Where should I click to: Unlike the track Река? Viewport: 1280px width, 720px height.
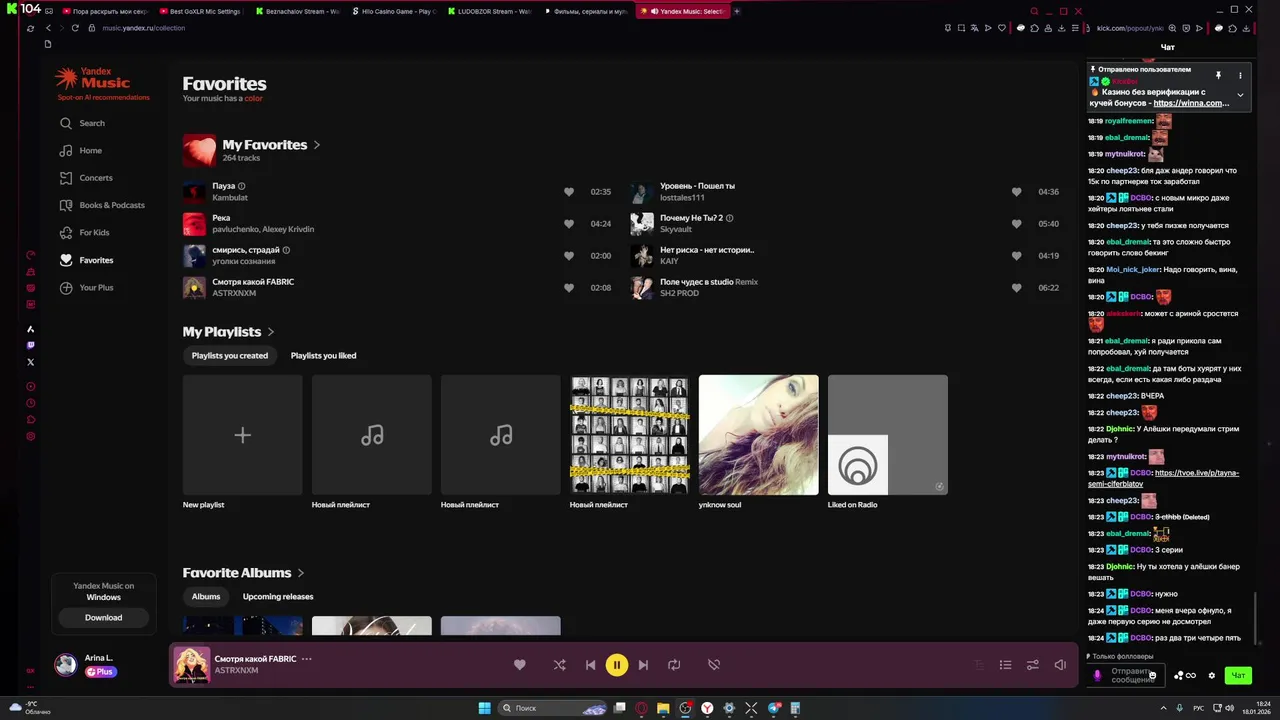pos(569,224)
